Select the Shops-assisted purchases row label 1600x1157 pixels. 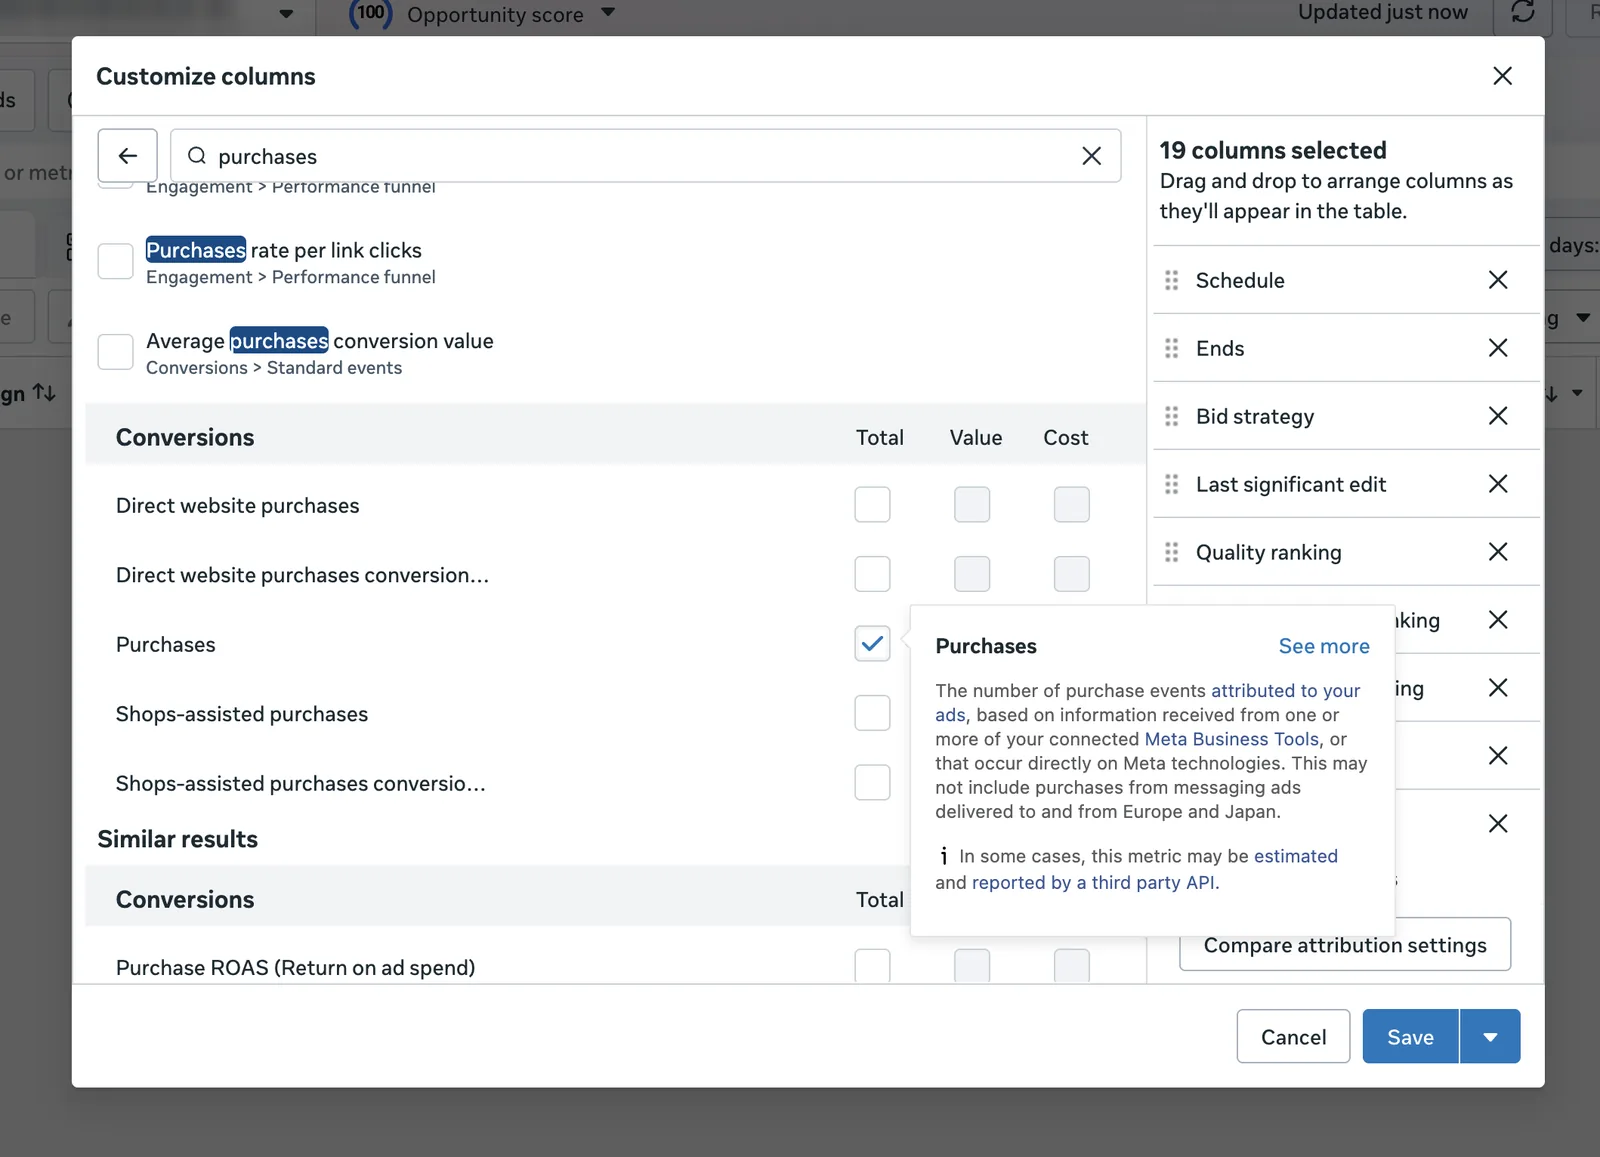click(x=242, y=714)
